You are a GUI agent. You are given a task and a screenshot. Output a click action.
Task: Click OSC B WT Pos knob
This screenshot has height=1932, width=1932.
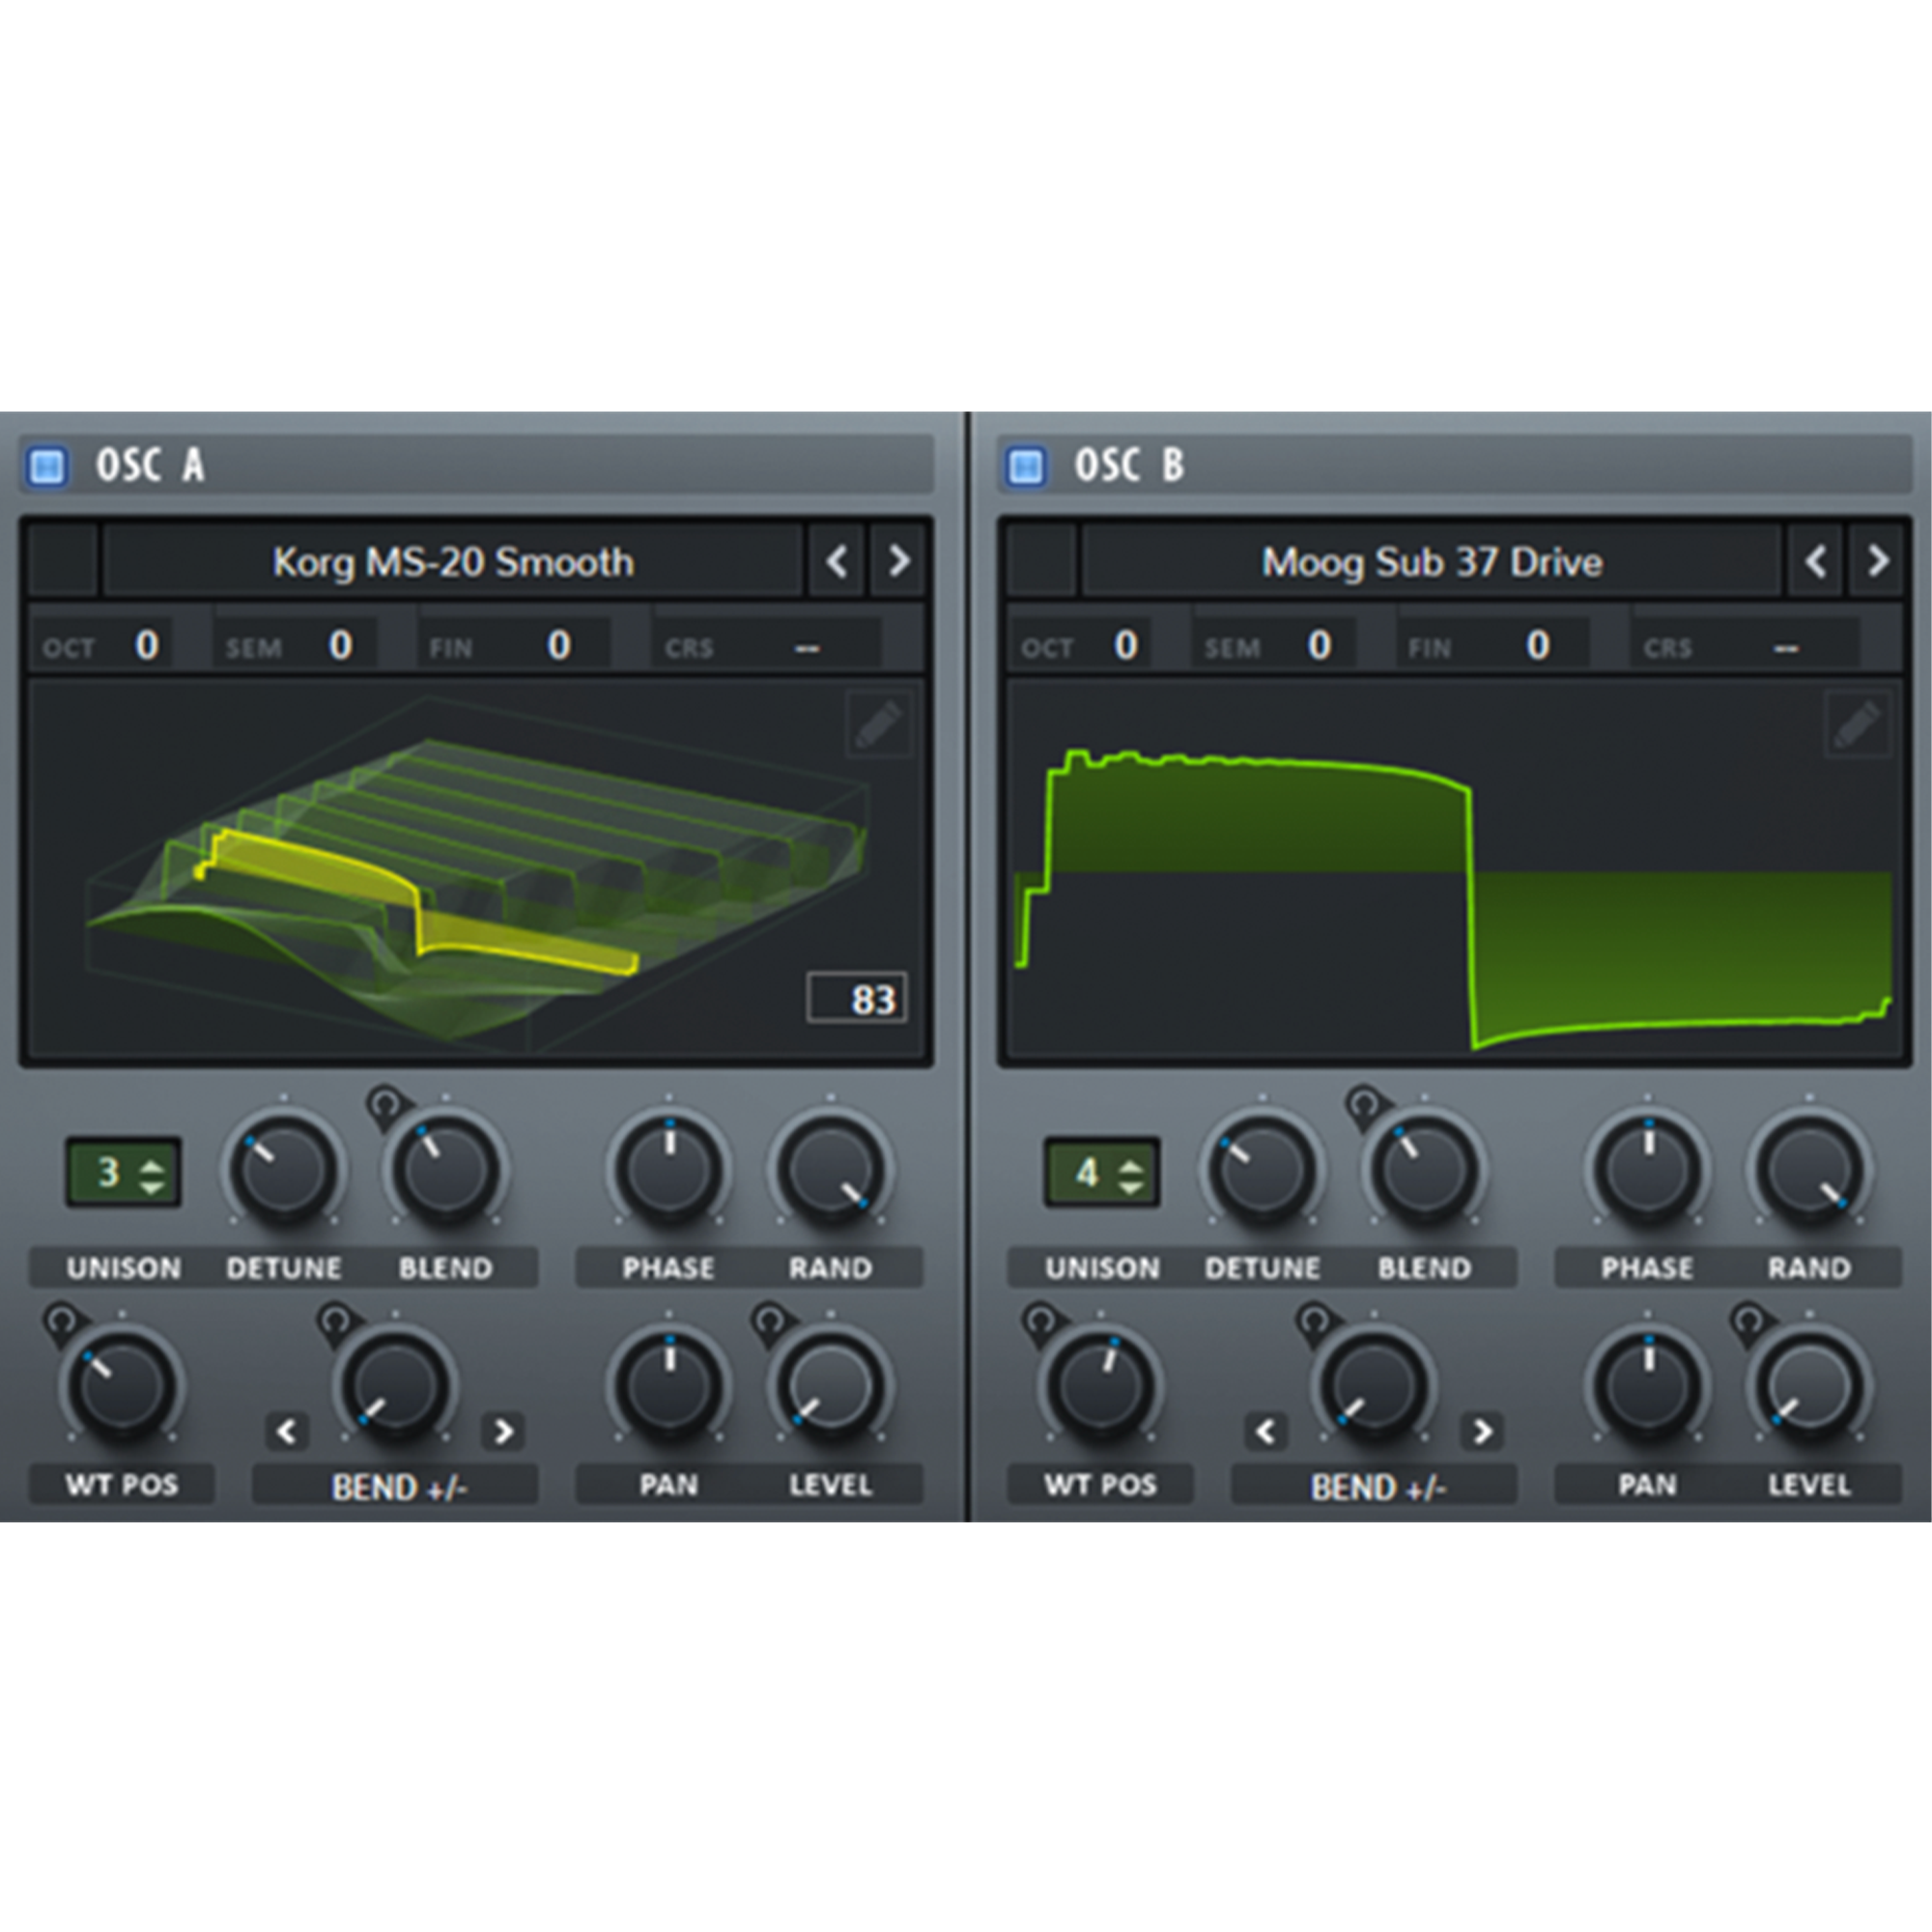(1101, 1385)
